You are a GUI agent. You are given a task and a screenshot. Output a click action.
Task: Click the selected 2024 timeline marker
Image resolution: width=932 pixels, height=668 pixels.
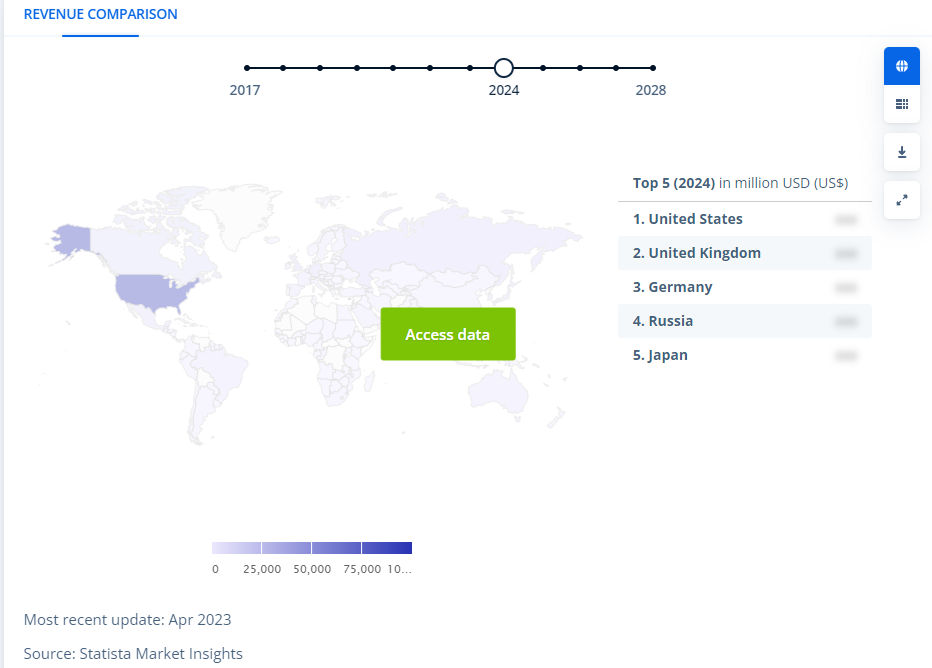pos(504,68)
